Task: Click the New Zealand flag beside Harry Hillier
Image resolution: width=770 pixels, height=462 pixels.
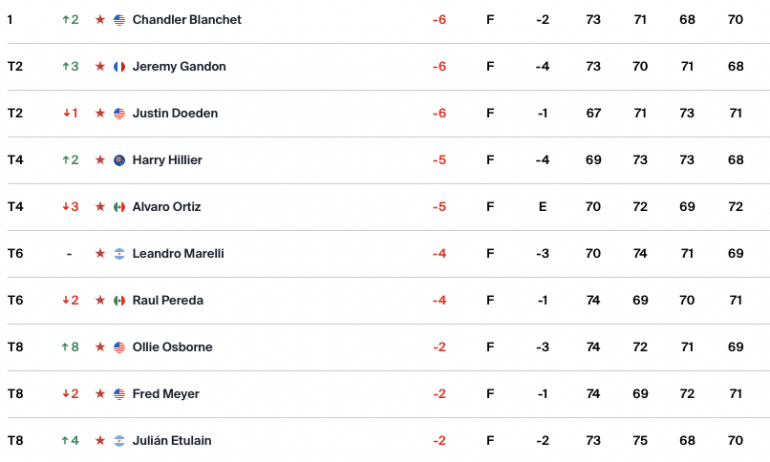Action: coord(119,160)
